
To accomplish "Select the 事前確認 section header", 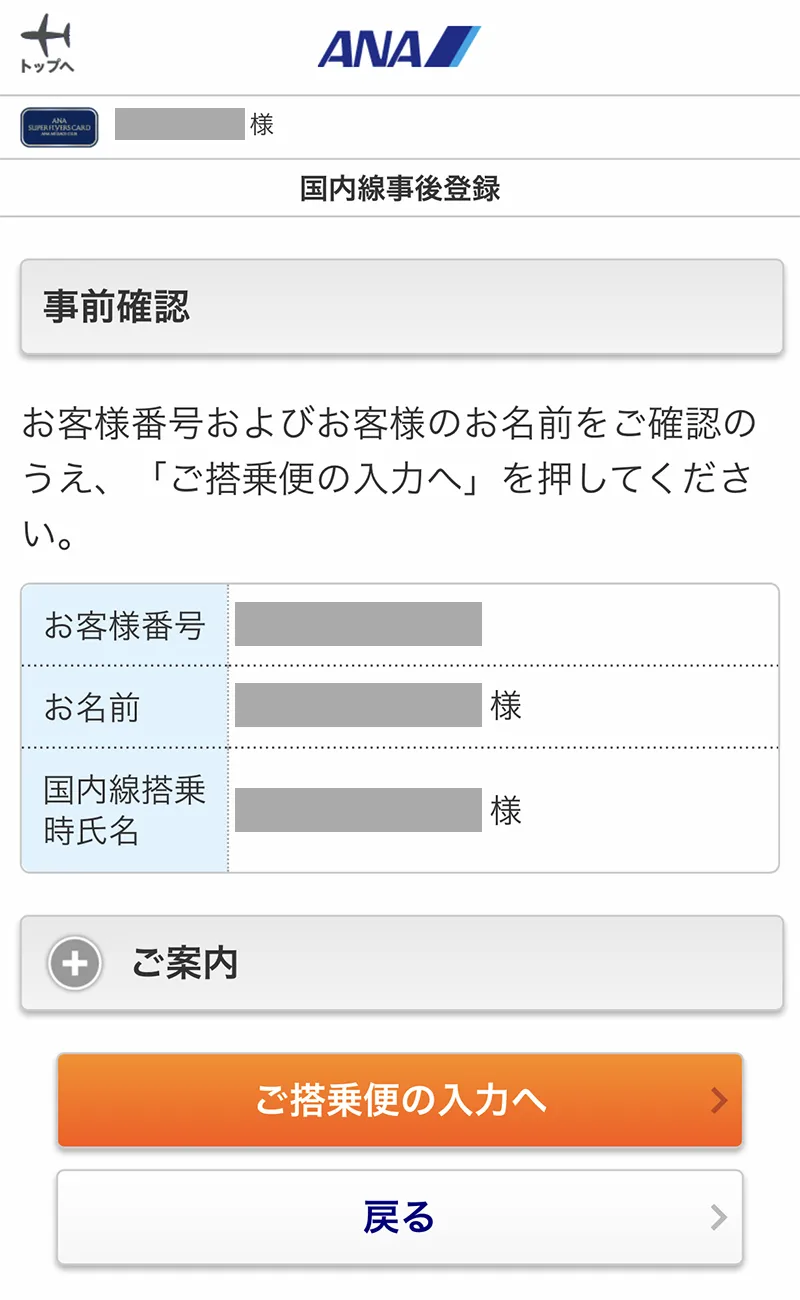I will click(401, 307).
